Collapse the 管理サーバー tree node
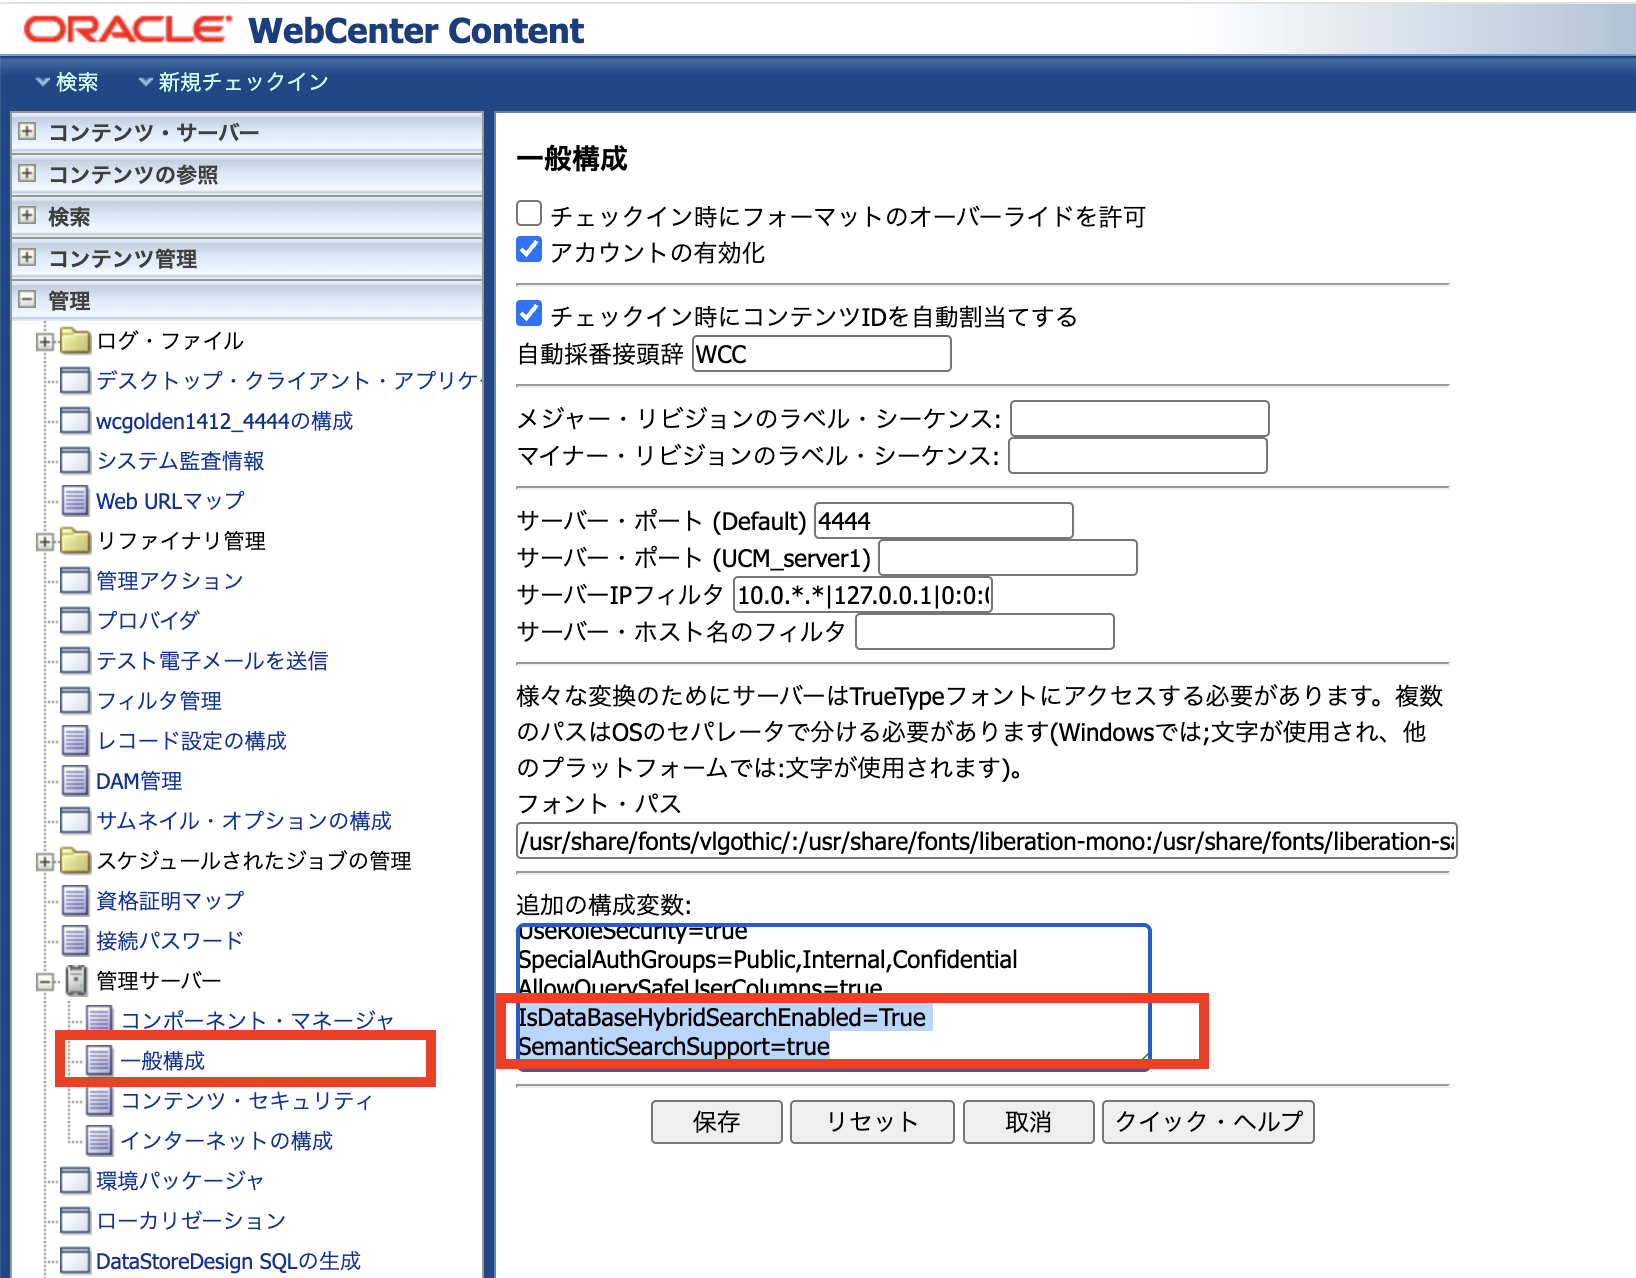 (44, 982)
